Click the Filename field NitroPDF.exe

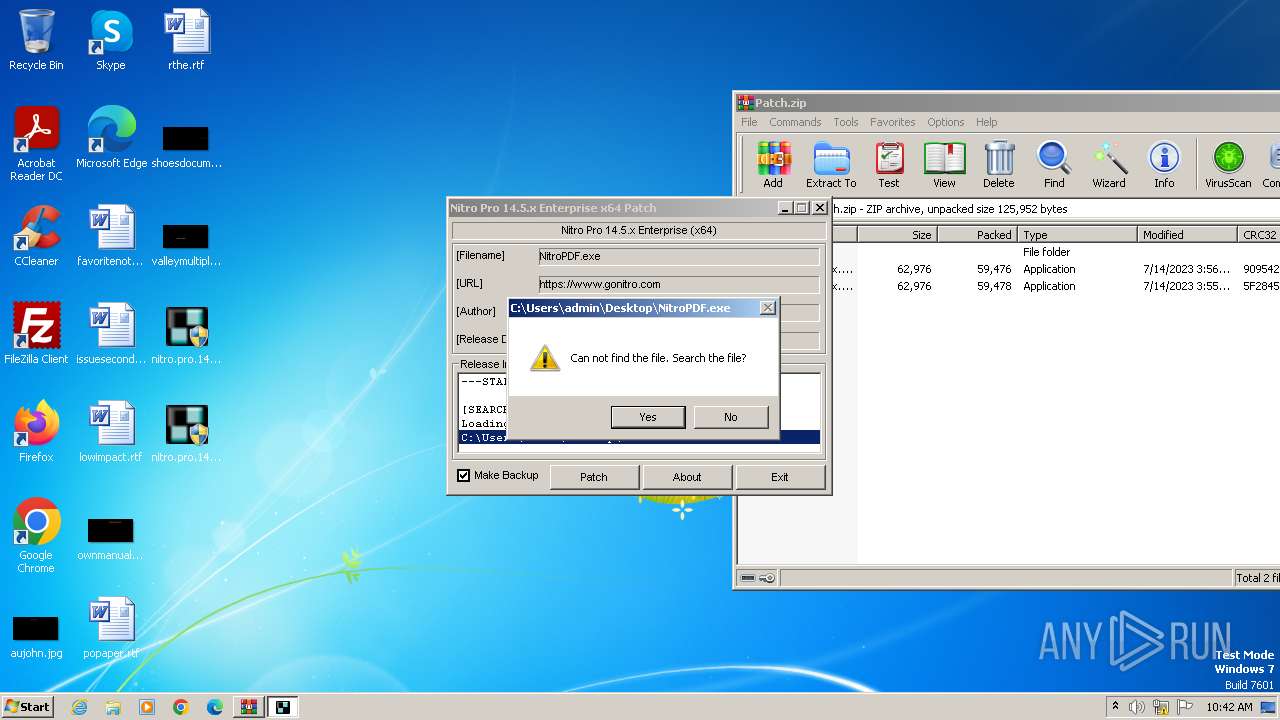click(x=678, y=256)
